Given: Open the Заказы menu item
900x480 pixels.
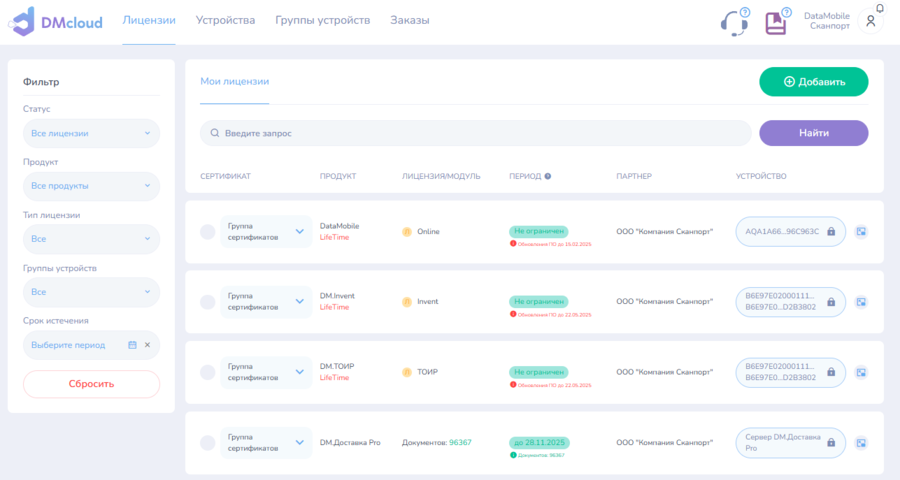Looking at the screenshot, I should point(410,20).
